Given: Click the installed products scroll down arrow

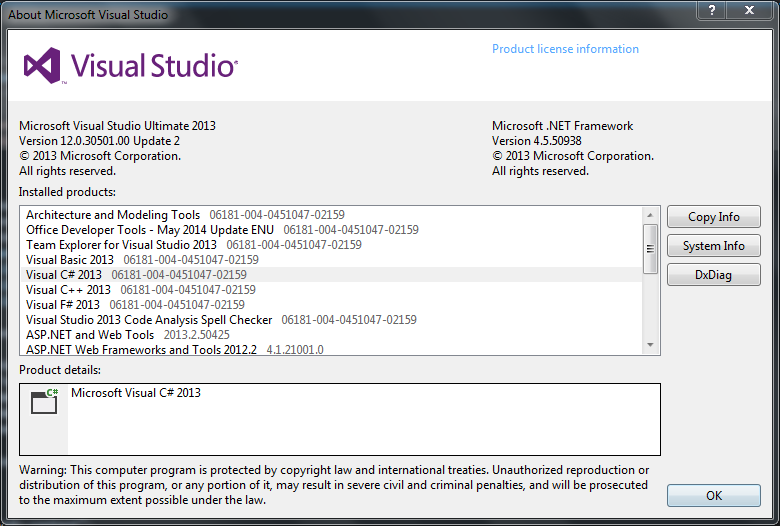Looking at the screenshot, I should tap(650, 345).
